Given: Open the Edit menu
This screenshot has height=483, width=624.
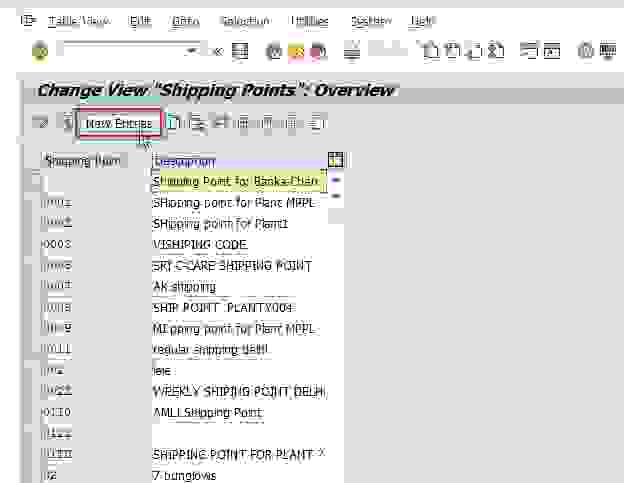Looking at the screenshot, I should (x=140, y=21).
